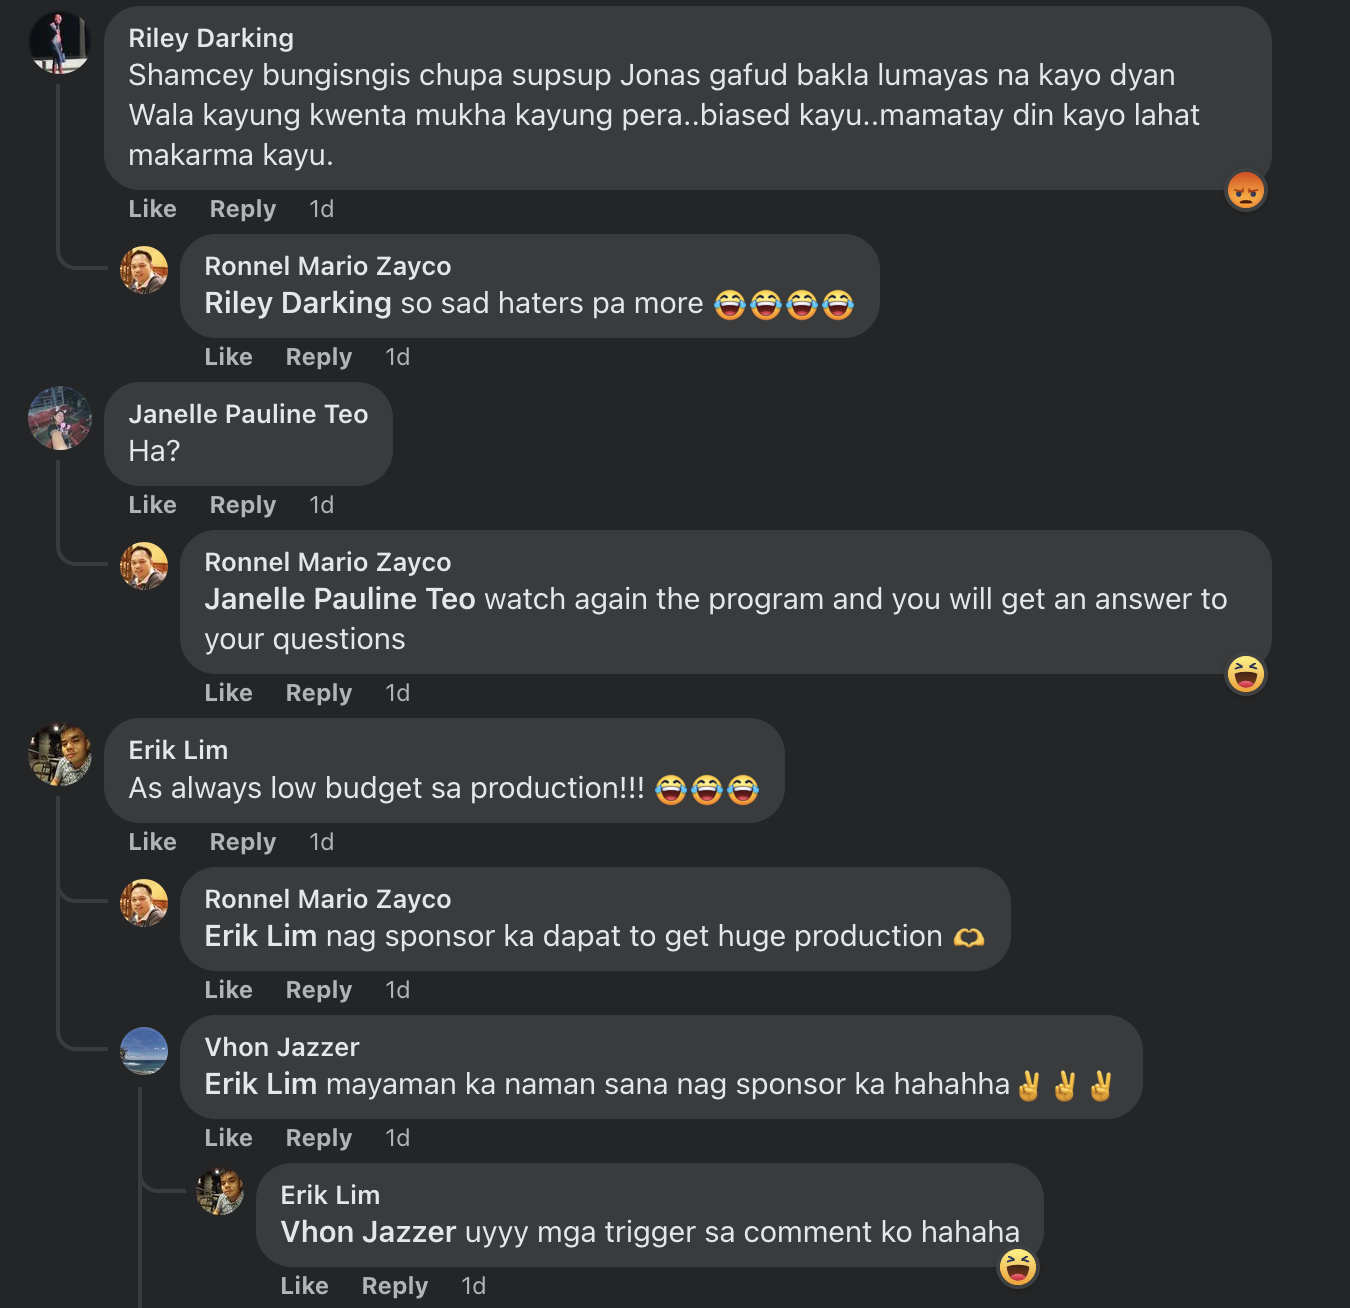
Task: Like Erik Lim's low budget production comment
Action: [152, 842]
